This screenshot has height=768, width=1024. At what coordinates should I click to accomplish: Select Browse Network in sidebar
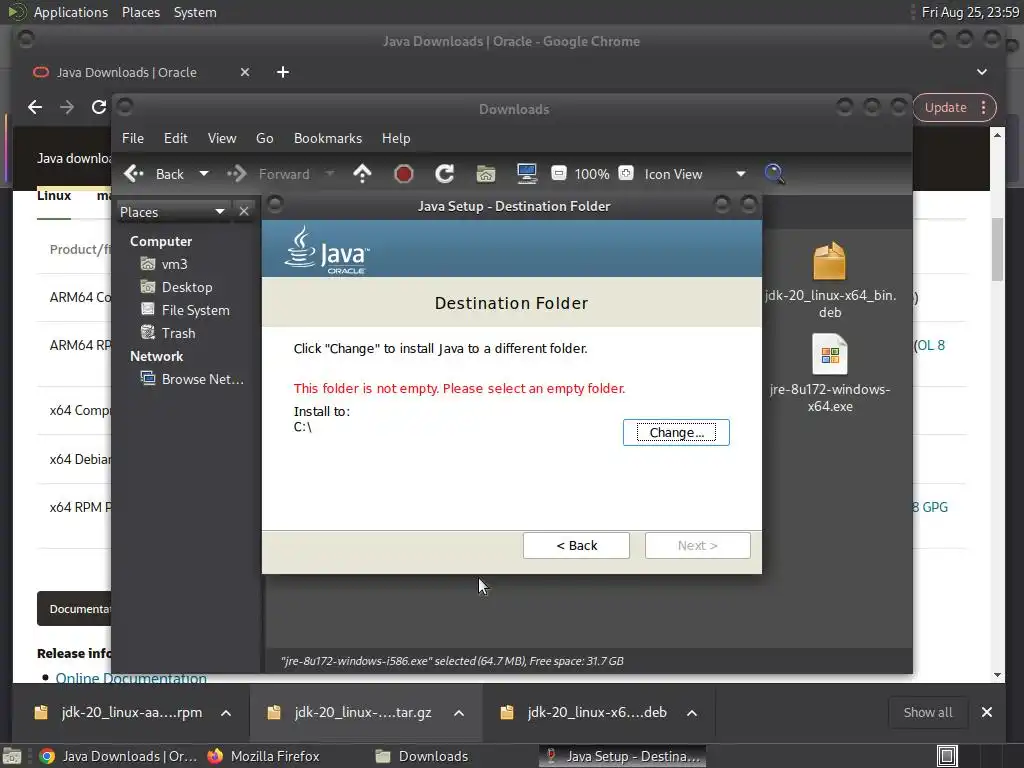click(202, 379)
